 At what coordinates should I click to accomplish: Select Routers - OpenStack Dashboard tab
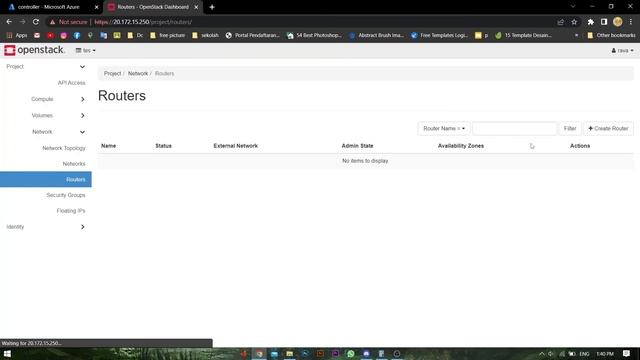click(x=153, y=7)
